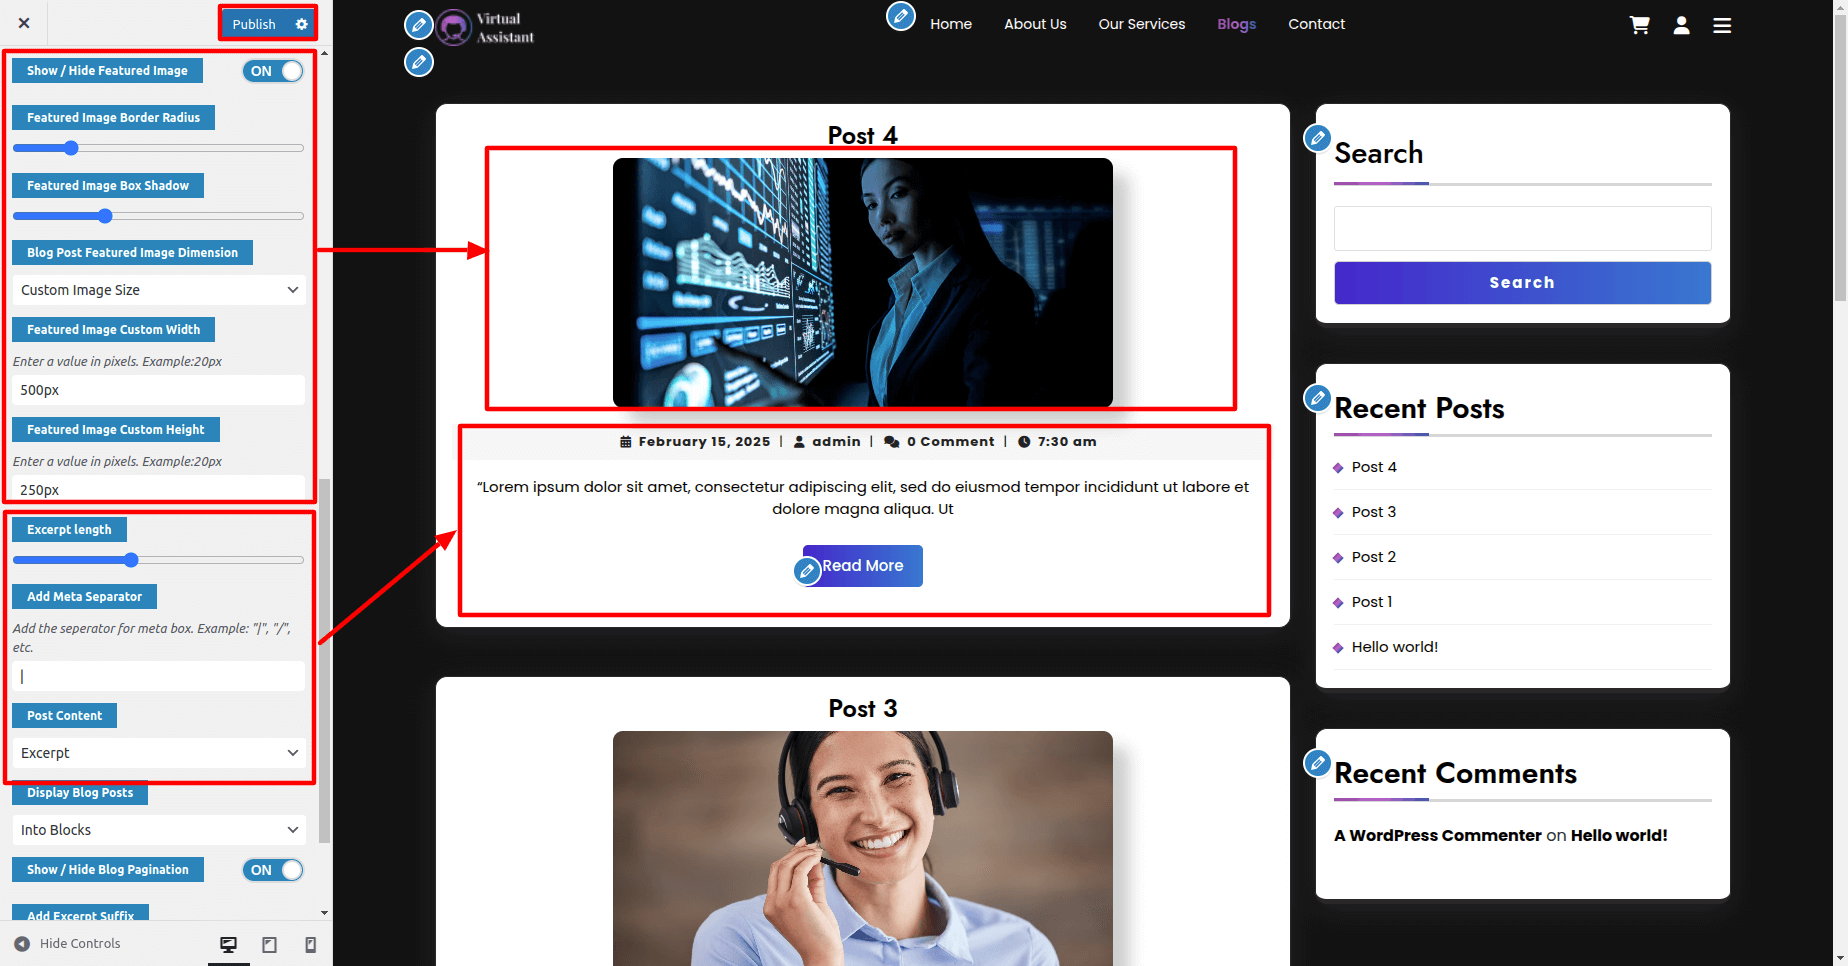Switch to tablet preview device icon
This screenshot has width=1848, height=966.
coord(269,944)
